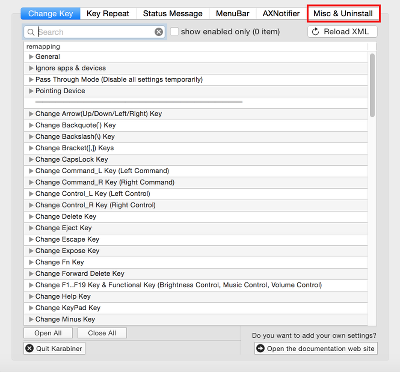400x372 pixels.
Task: Open the Misc & Uninstall tab
Action: pyautogui.click(x=343, y=13)
